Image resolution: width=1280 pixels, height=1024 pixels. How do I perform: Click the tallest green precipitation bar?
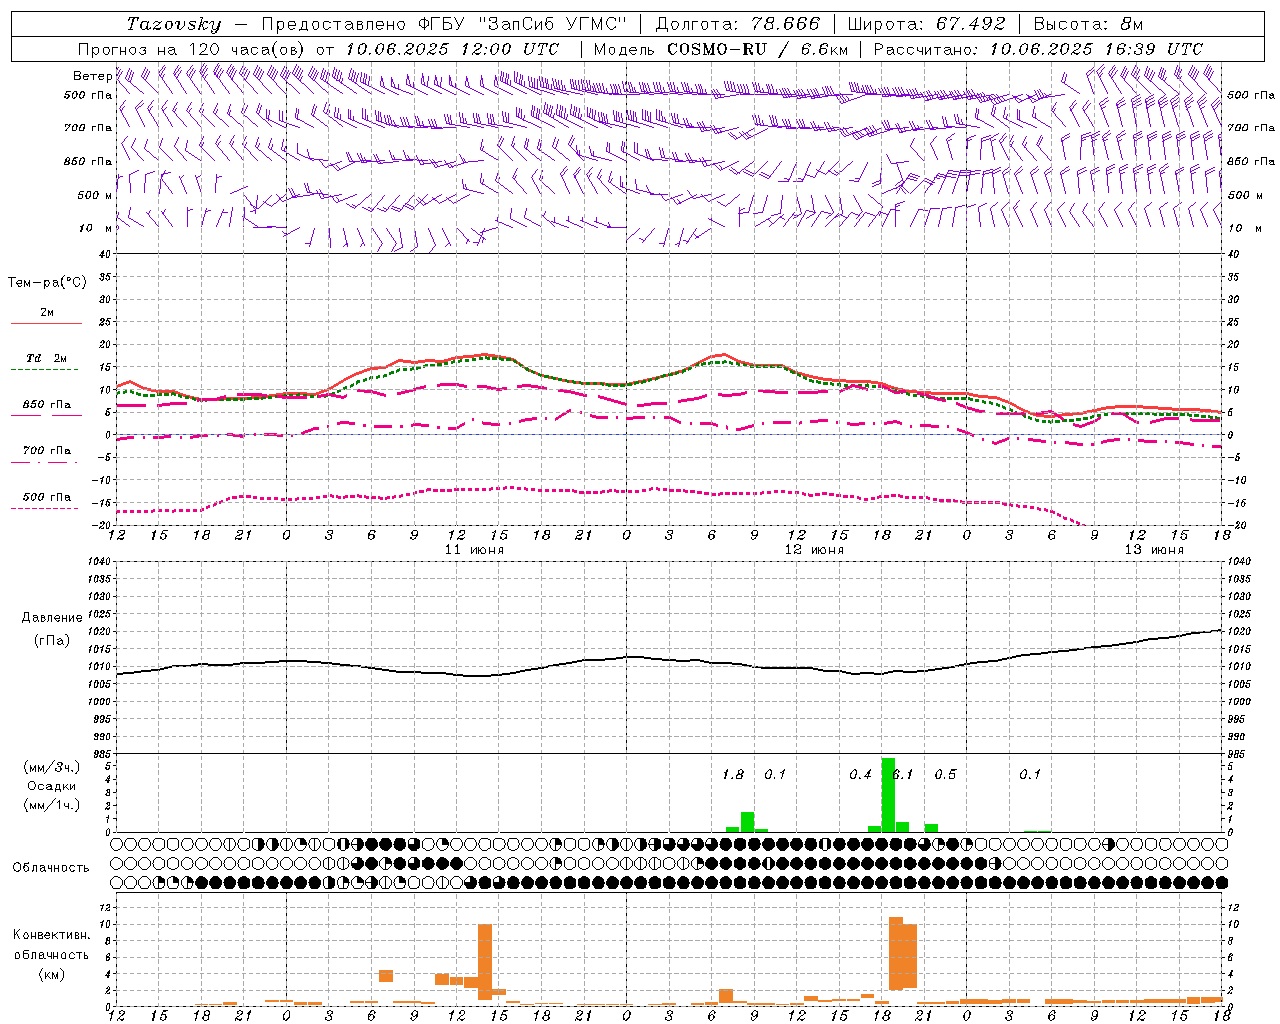tap(888, 795)
